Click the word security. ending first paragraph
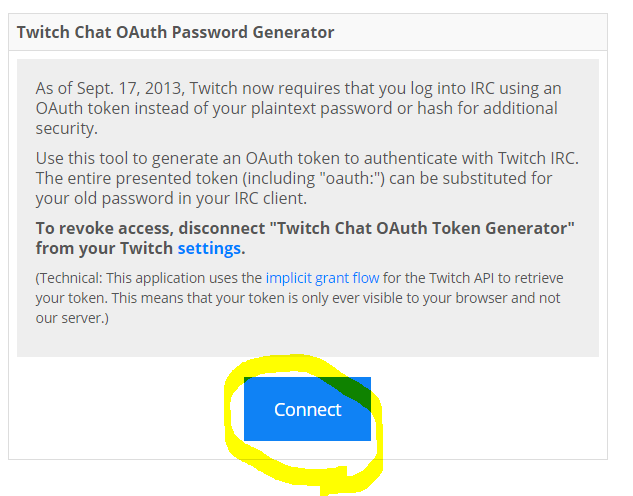Screen dimensions: 633x496 tap(67, 128)
